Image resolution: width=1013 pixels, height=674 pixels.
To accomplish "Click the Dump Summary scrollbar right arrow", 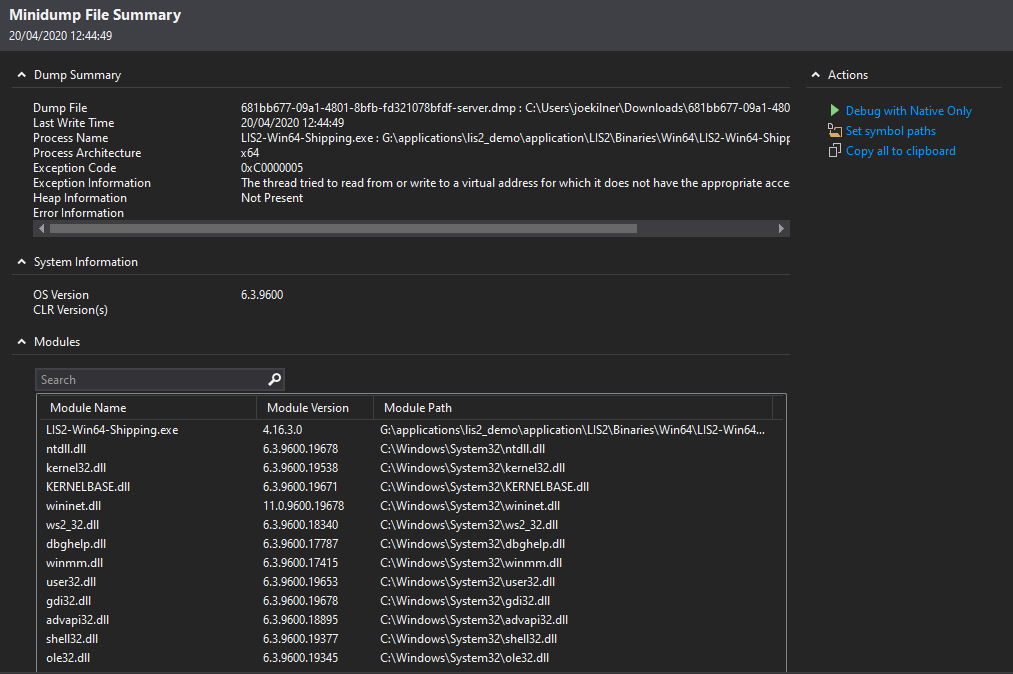I will pyautogui.click(x=781, y=228).
